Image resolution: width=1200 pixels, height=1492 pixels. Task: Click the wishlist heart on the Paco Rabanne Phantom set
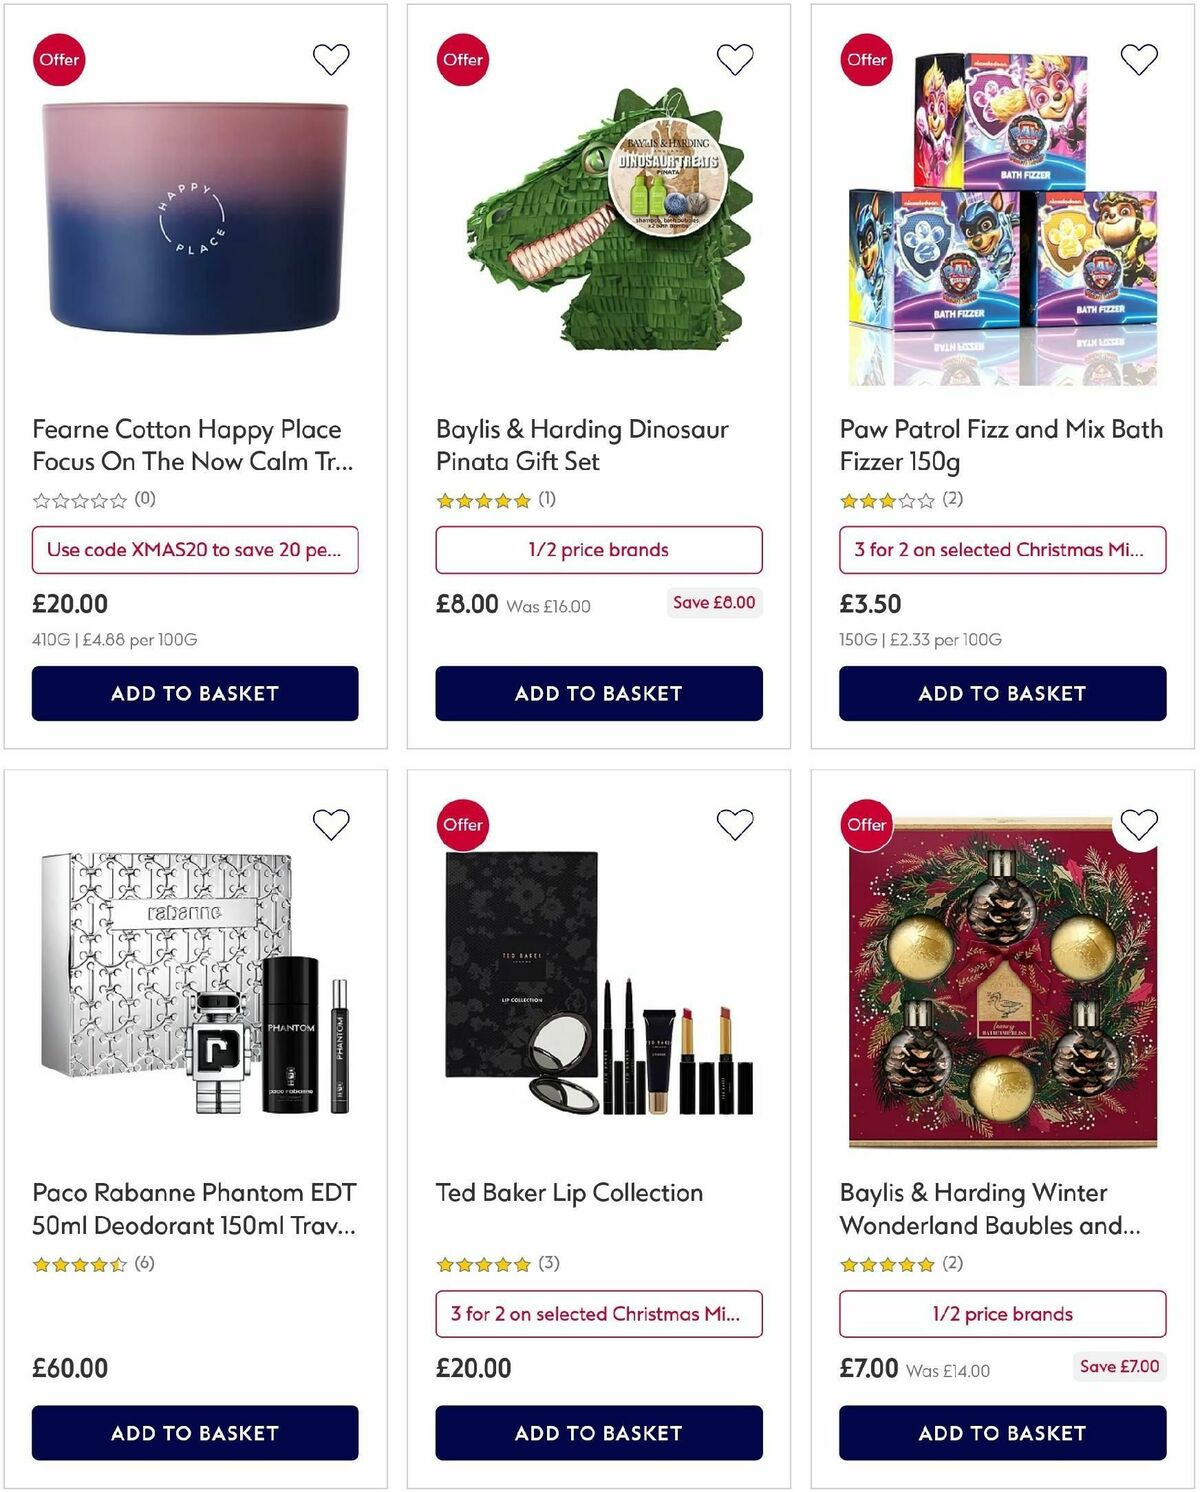[330, 825]
